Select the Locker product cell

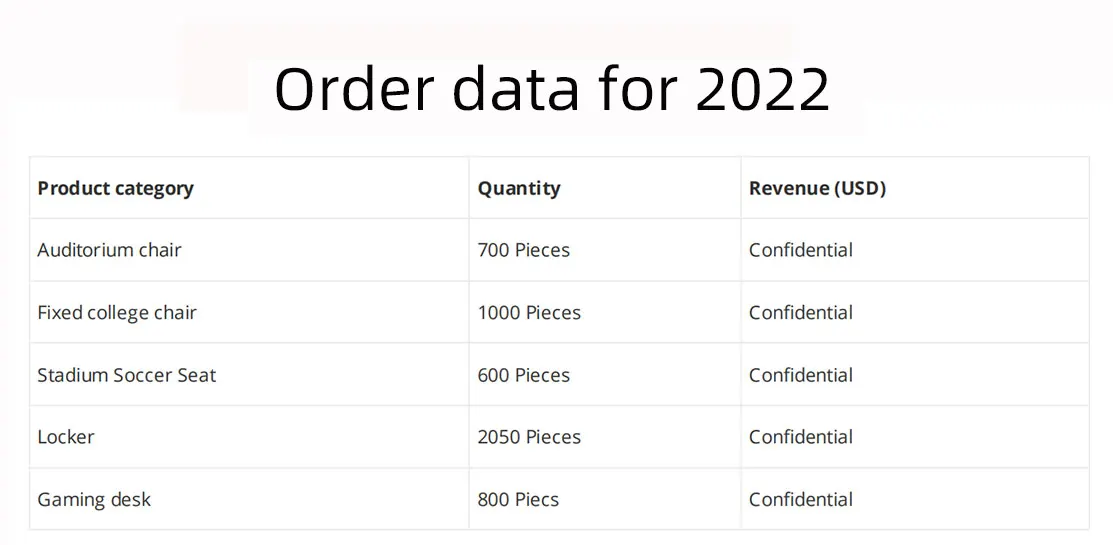pos(66,437)
